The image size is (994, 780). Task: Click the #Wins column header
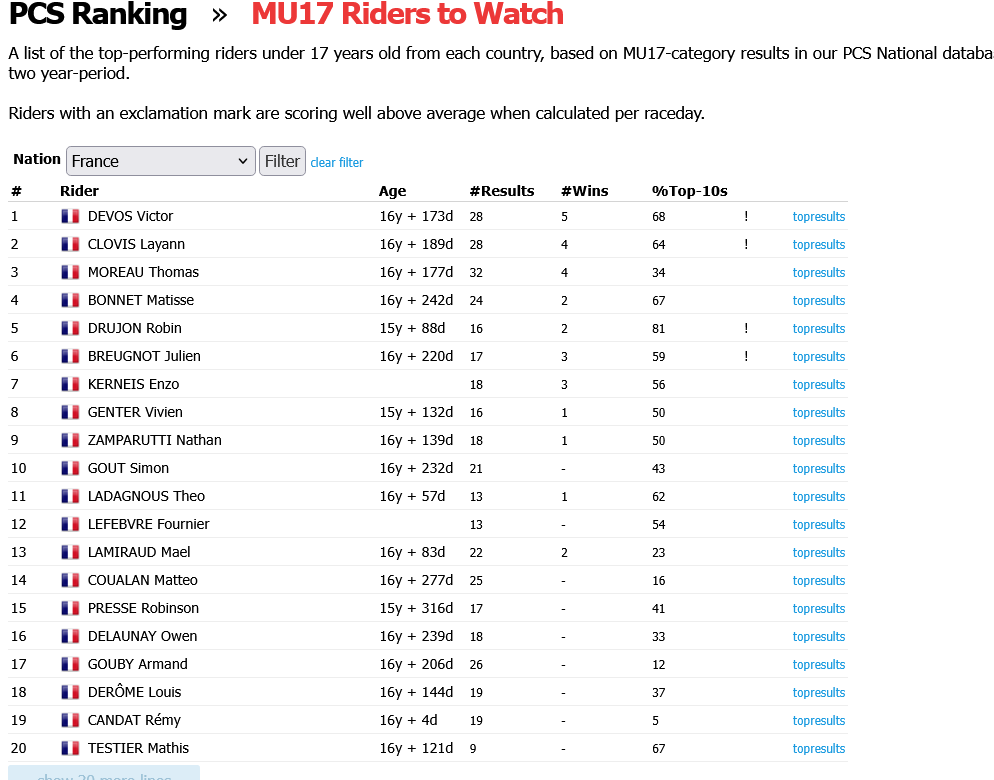tap(584, 191)
